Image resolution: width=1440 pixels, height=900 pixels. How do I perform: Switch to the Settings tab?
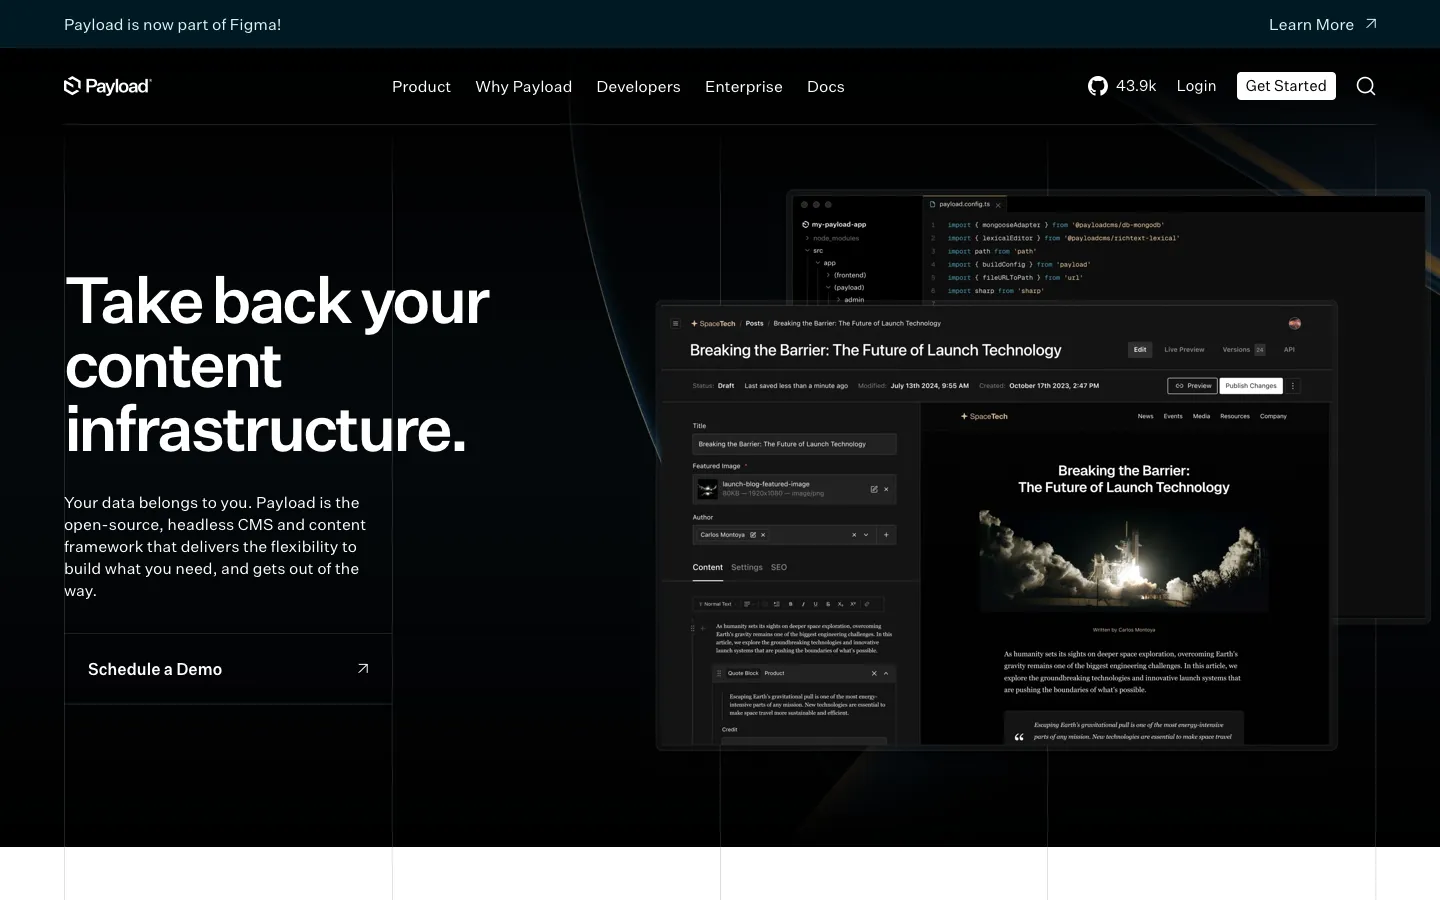pos(747,567)
